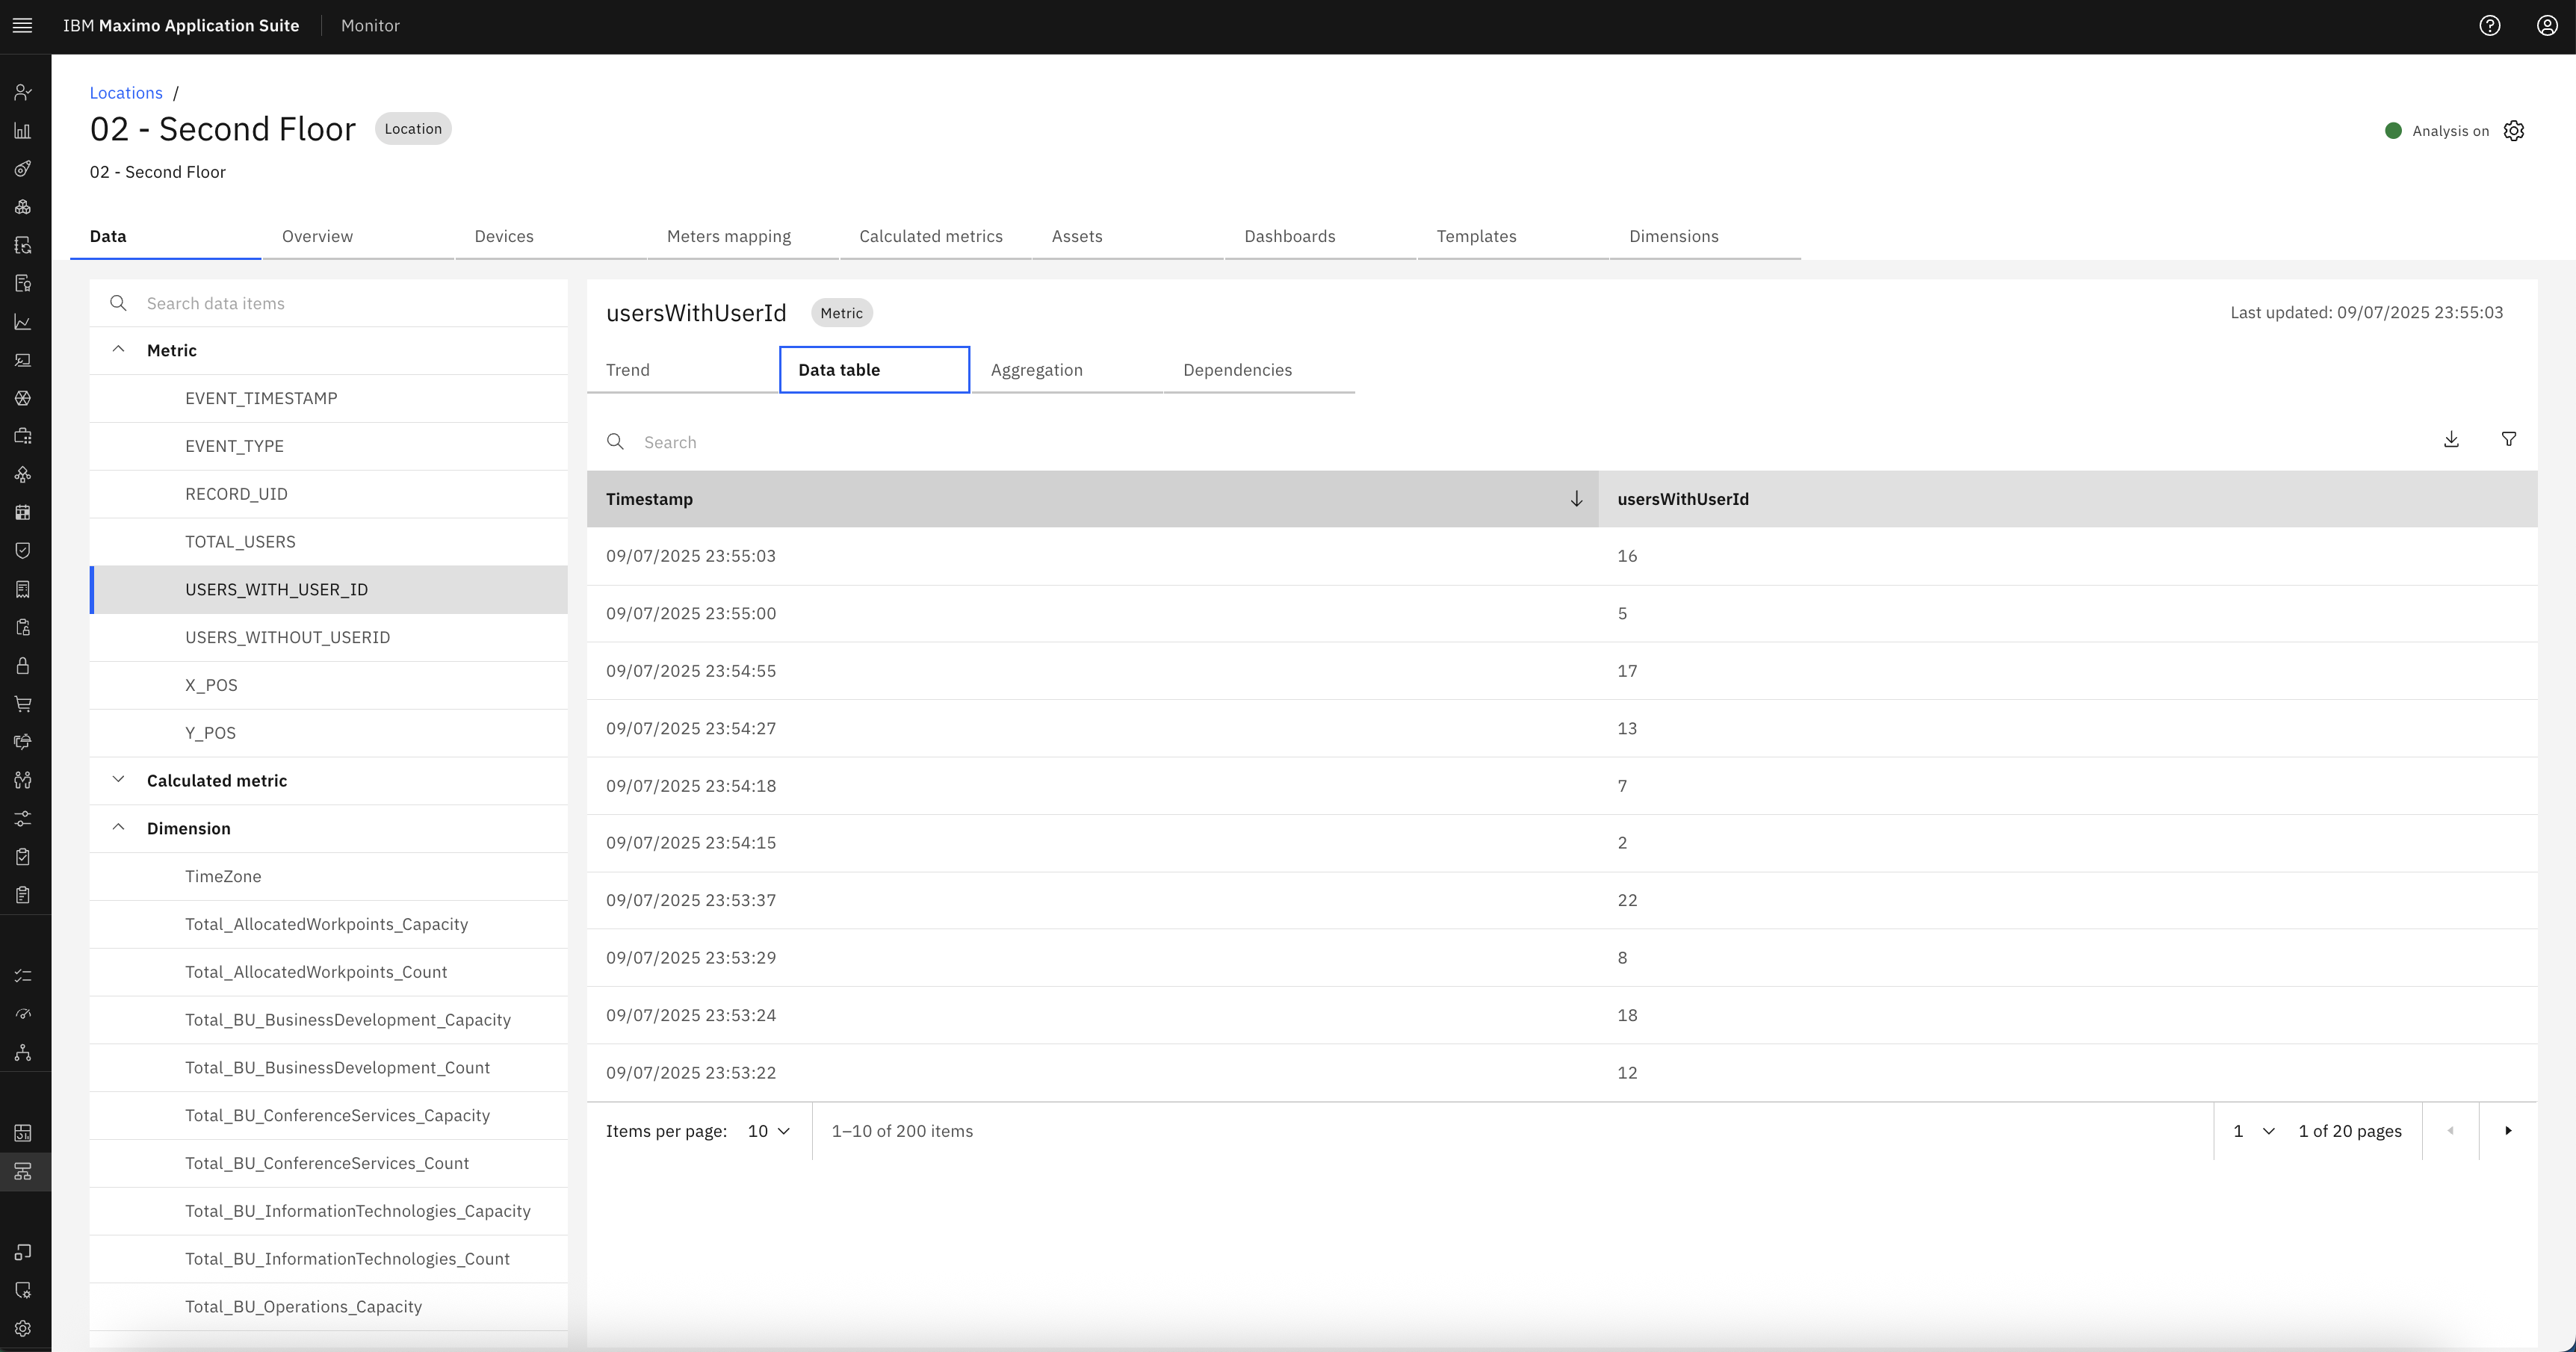Click the padlock sidebar icon
Viewport: 2576px width, 1352px height.
click(x=23, y=666)
